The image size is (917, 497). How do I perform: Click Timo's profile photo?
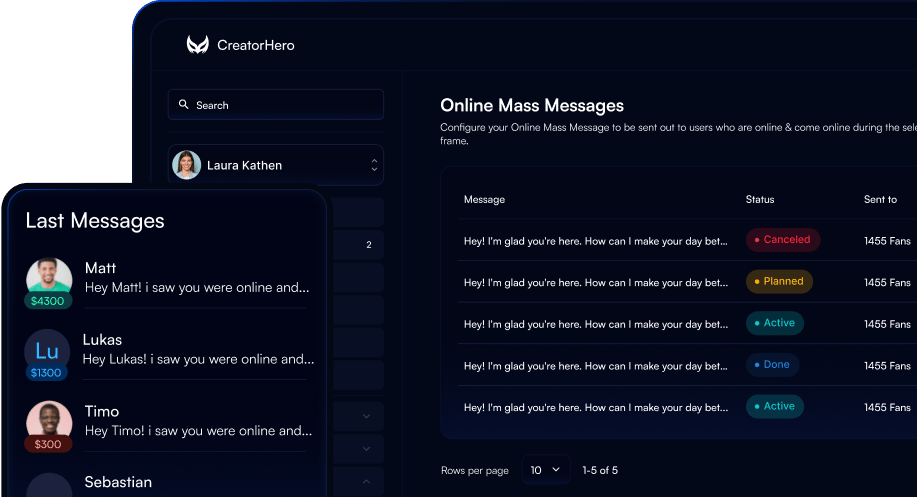pyautogui.click(x=49, y=421)
